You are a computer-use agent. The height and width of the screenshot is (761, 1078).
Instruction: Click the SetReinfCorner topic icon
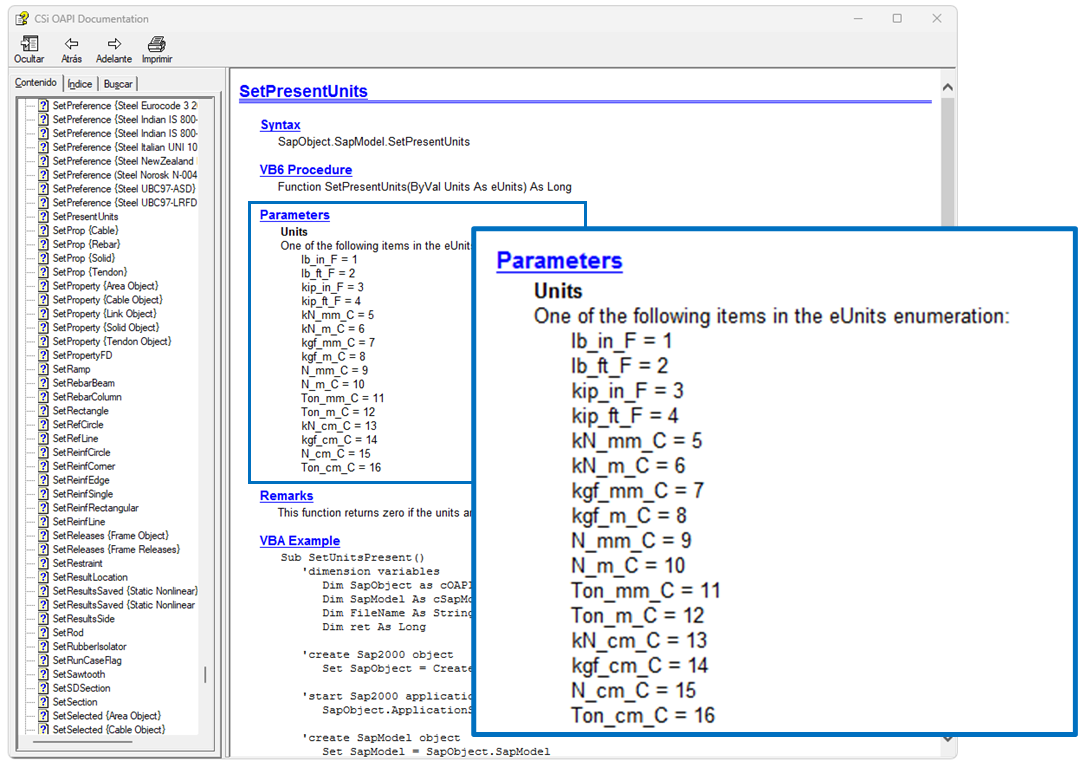pos(43,466)
